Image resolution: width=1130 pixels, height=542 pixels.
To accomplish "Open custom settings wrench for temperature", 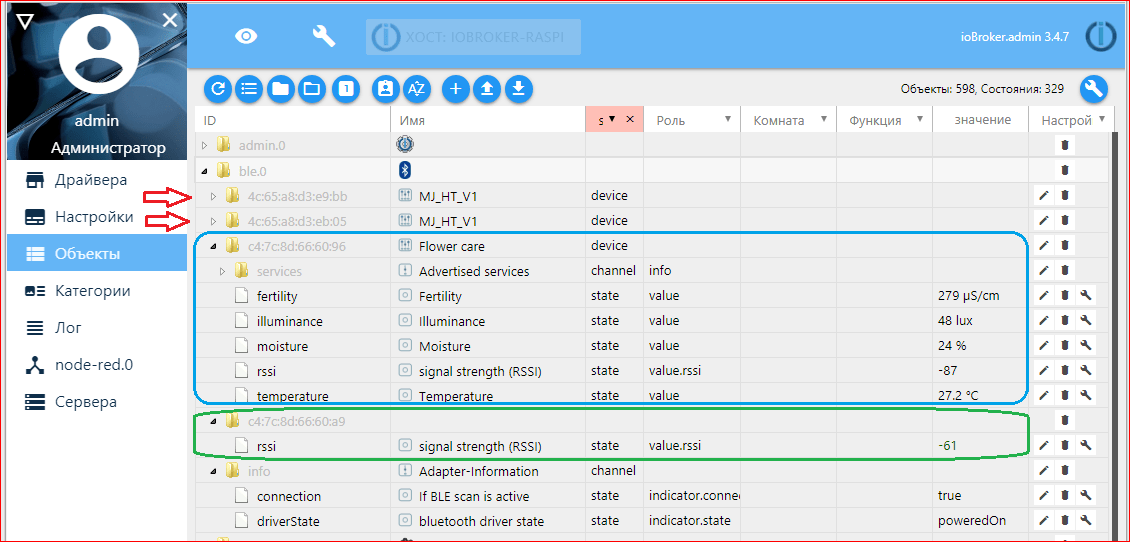I will 1086,395.
